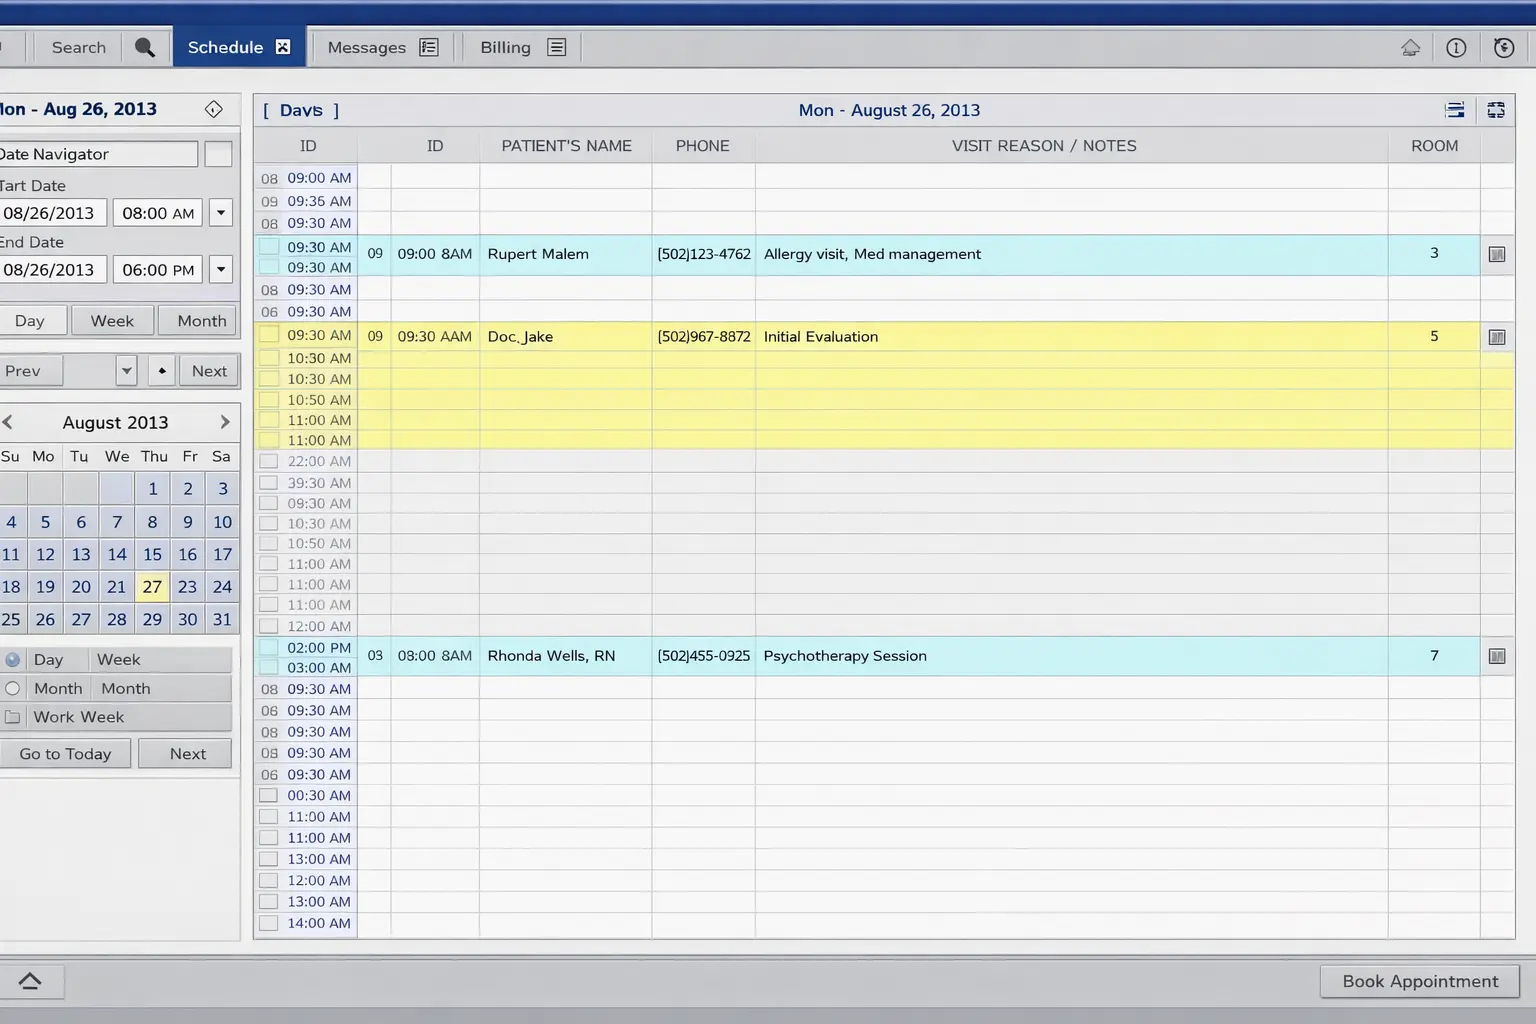Open the start time dropdown arrow
This screenshot has width=1536, height=1024.
click(220, 212)
